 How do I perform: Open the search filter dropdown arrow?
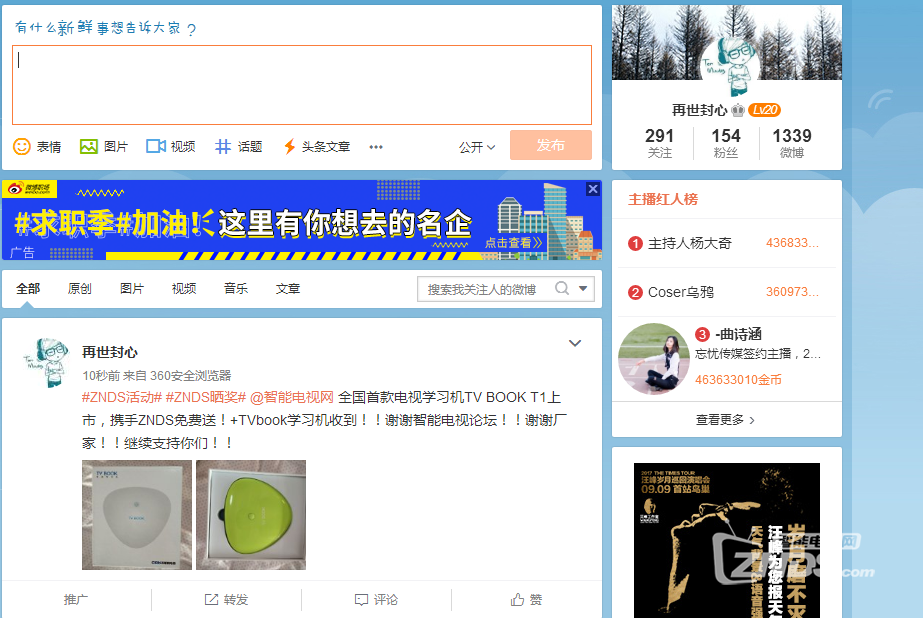pos(584,289)
